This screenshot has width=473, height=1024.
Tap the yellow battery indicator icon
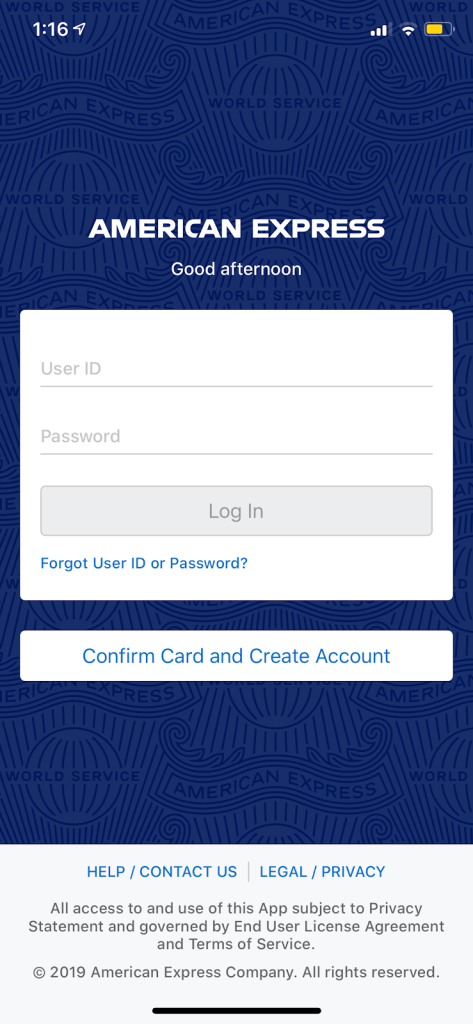tap(438, 29)
